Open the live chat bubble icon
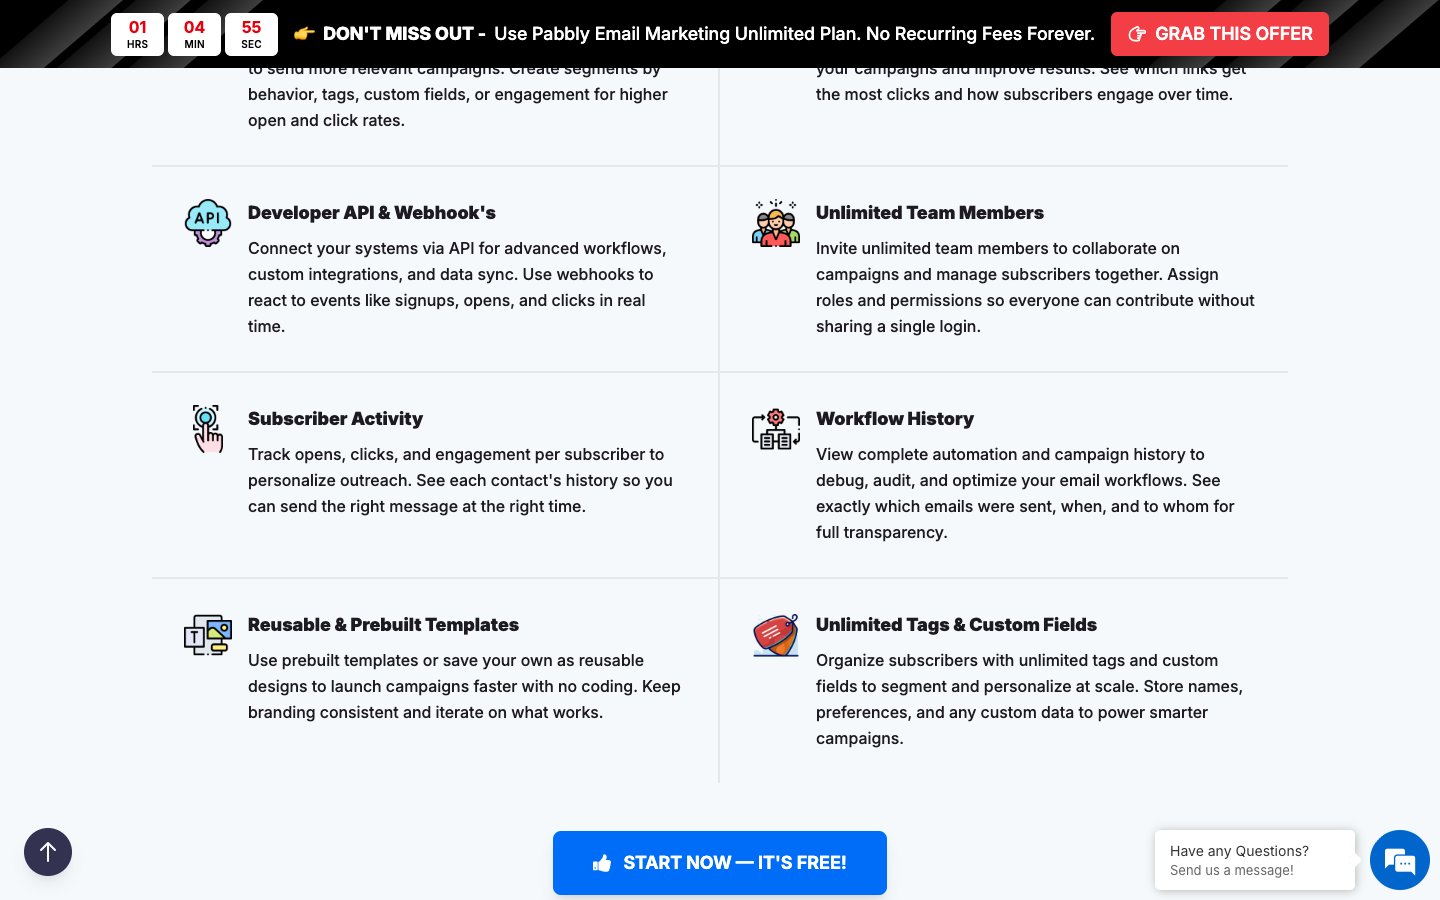 point(1399,860)
